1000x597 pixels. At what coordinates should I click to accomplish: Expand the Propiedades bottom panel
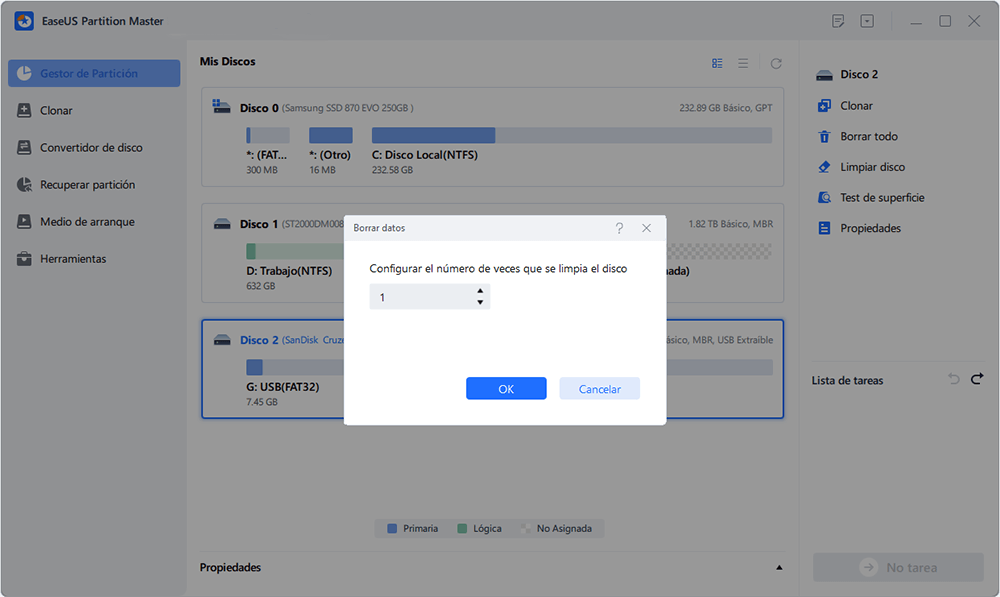pos(779,567)
